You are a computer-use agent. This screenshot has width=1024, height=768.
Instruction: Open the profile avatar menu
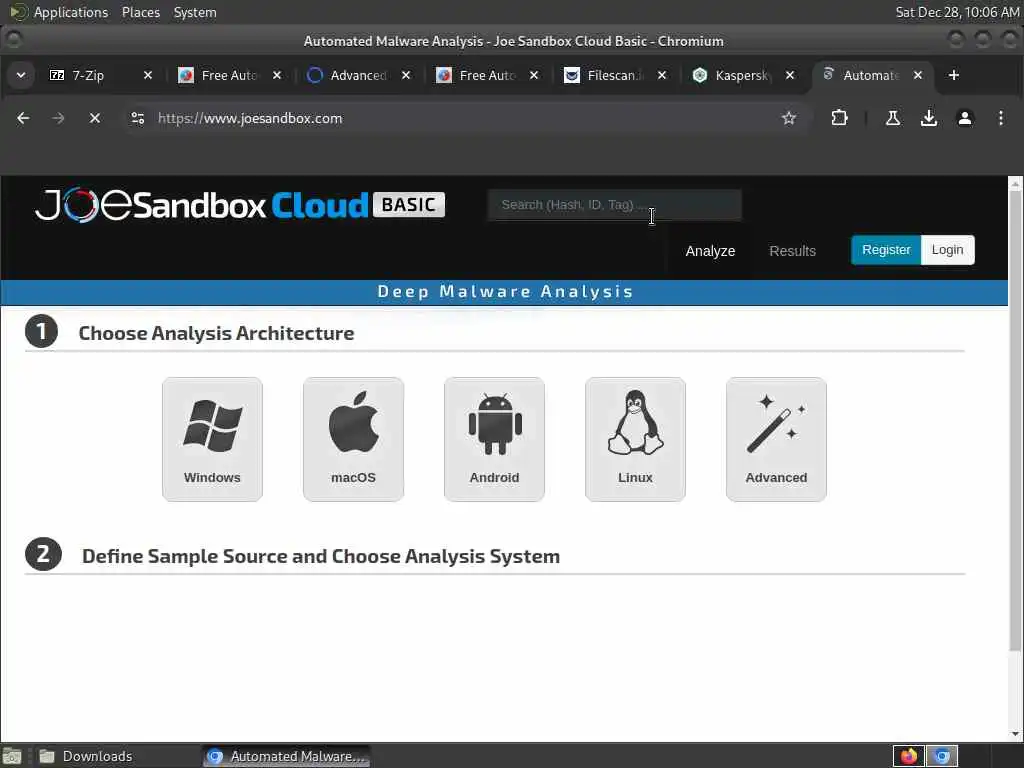965,118
